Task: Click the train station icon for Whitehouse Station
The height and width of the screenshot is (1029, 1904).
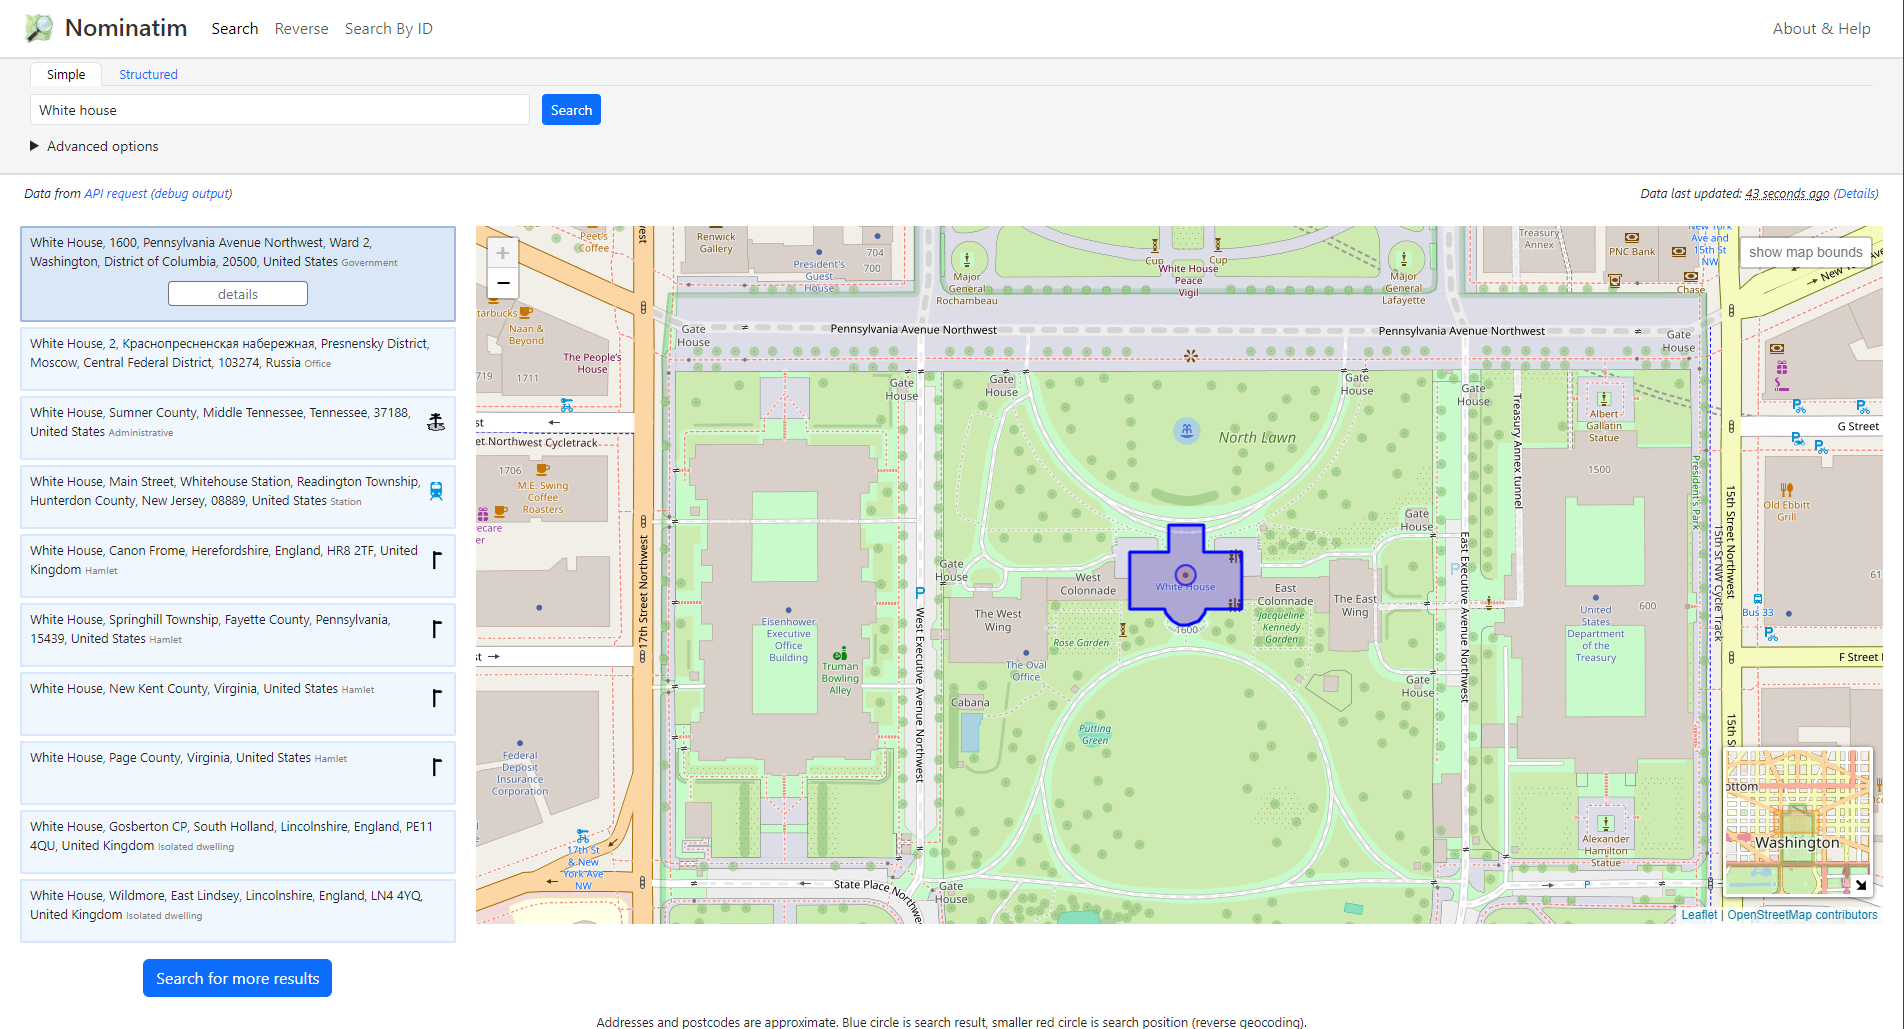Action: [436, 491]
